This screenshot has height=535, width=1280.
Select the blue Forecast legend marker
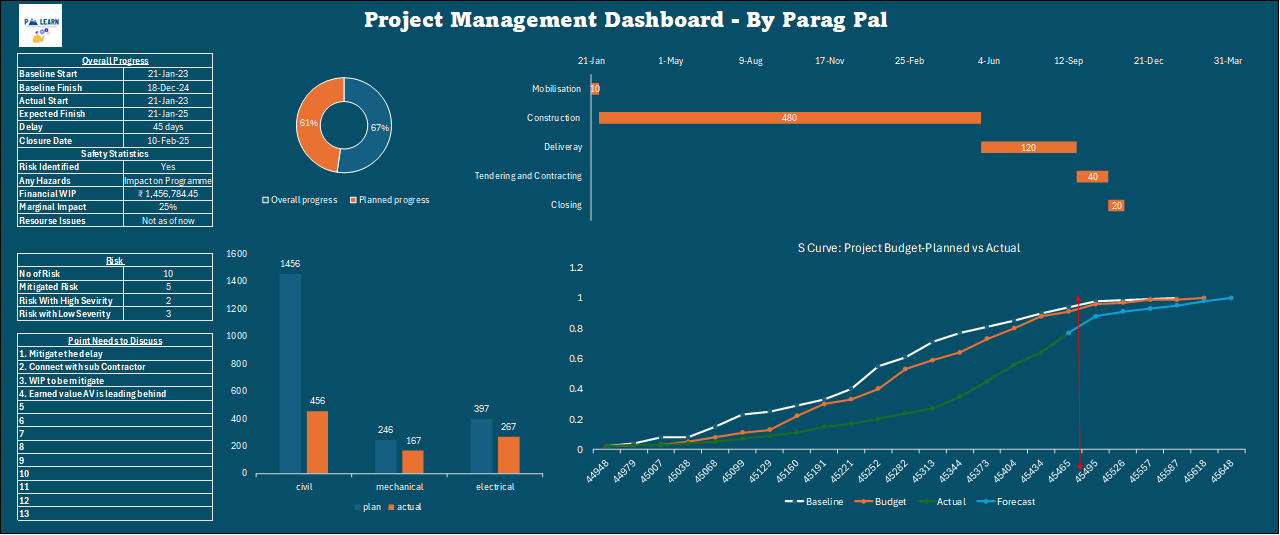988,502
